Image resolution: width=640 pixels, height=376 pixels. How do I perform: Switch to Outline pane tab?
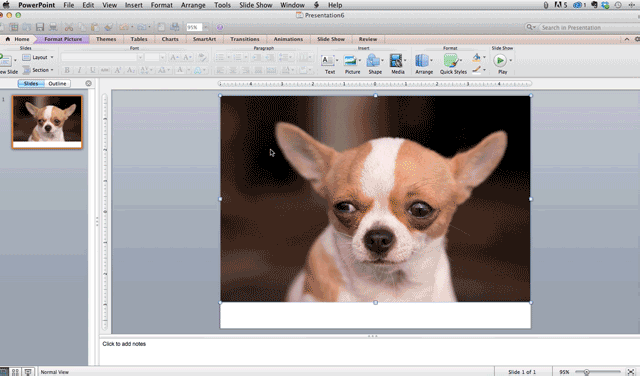click(x=57, y=83)
